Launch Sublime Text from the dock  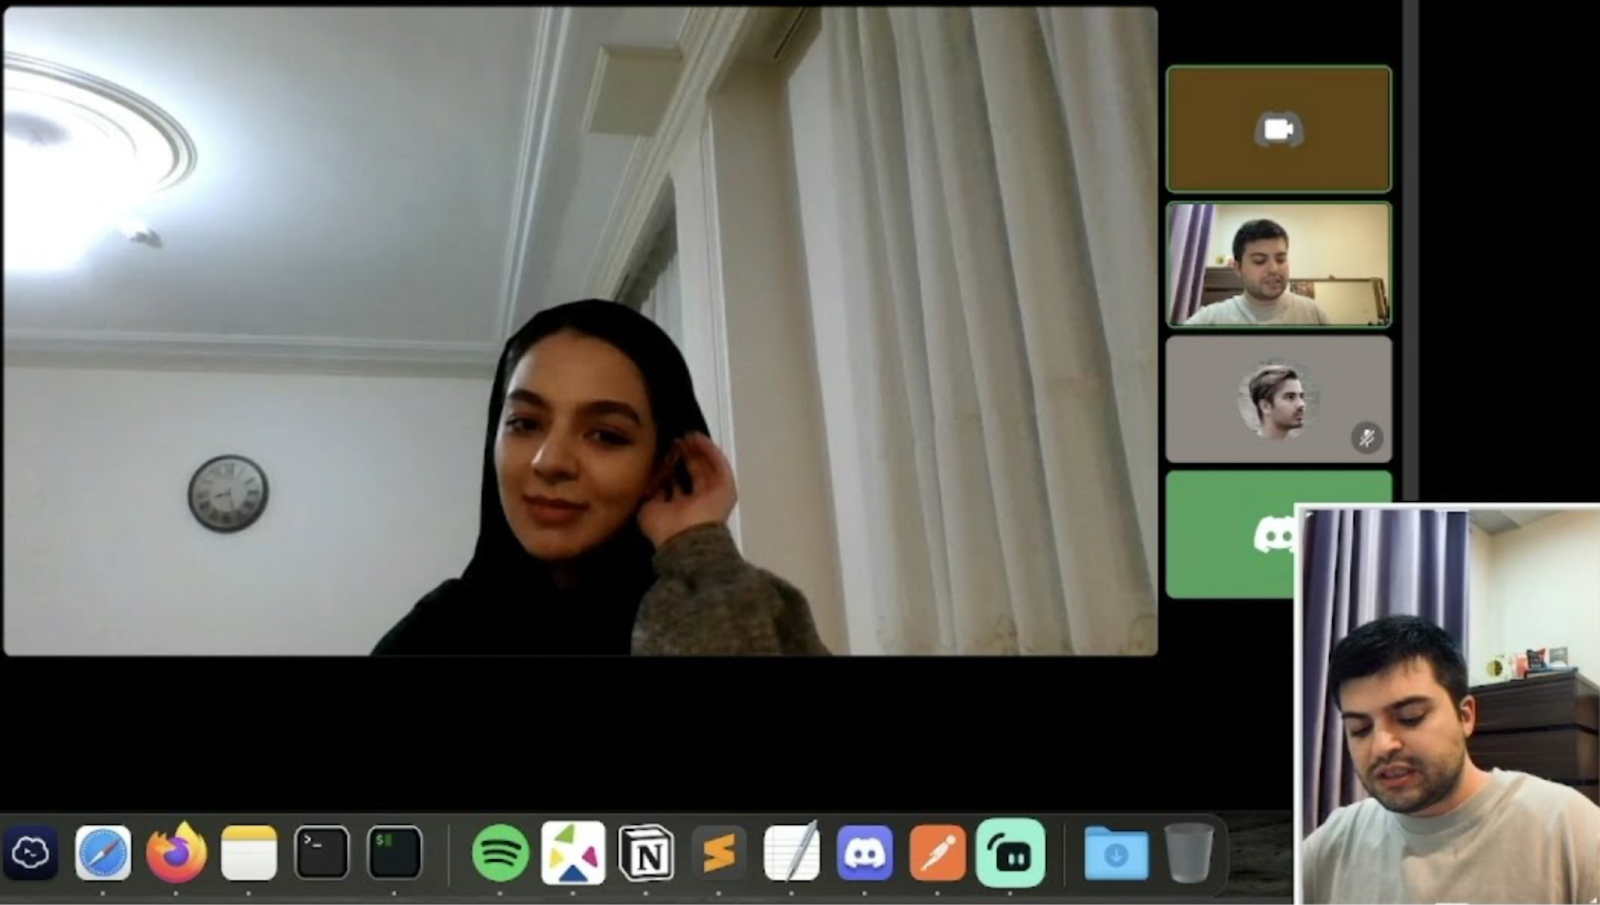click(719, 853)
